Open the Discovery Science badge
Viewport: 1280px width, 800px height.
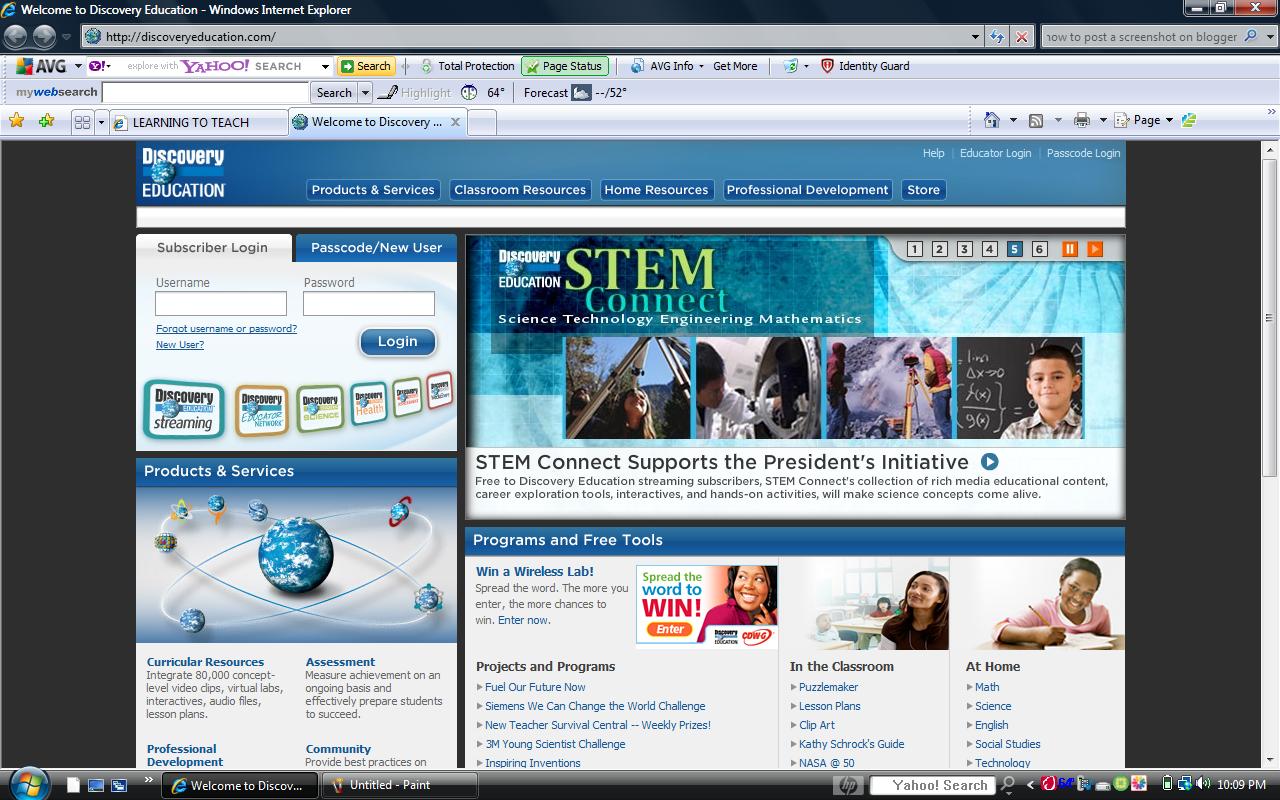point(320,408)
